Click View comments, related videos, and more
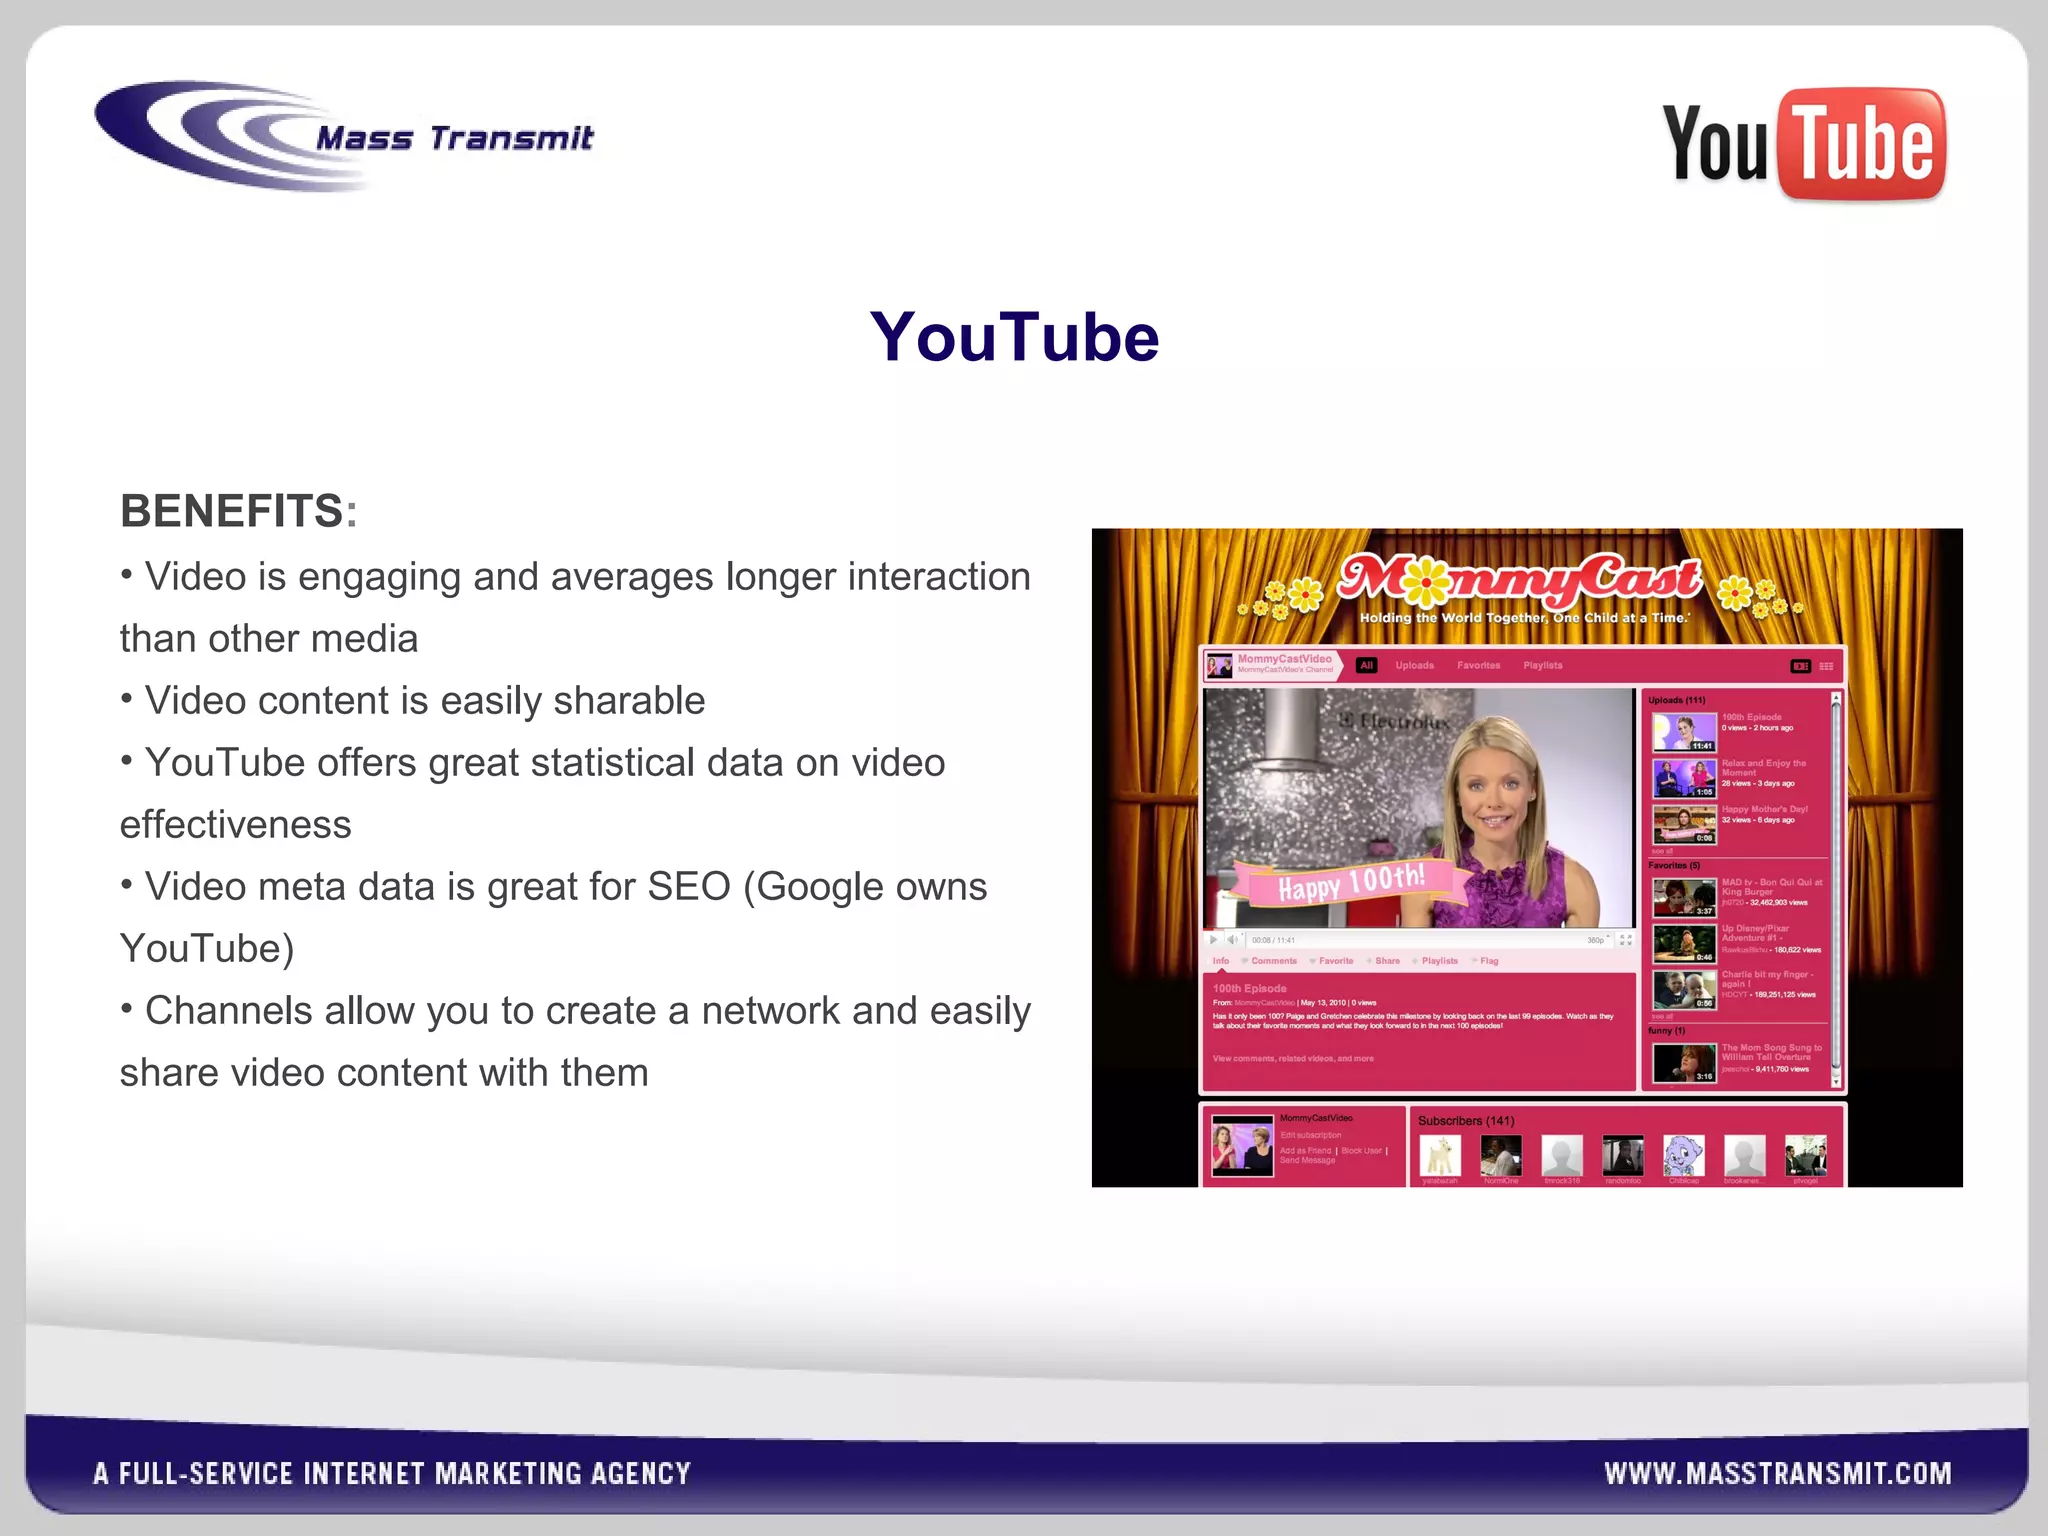 coord(1293,1058)
